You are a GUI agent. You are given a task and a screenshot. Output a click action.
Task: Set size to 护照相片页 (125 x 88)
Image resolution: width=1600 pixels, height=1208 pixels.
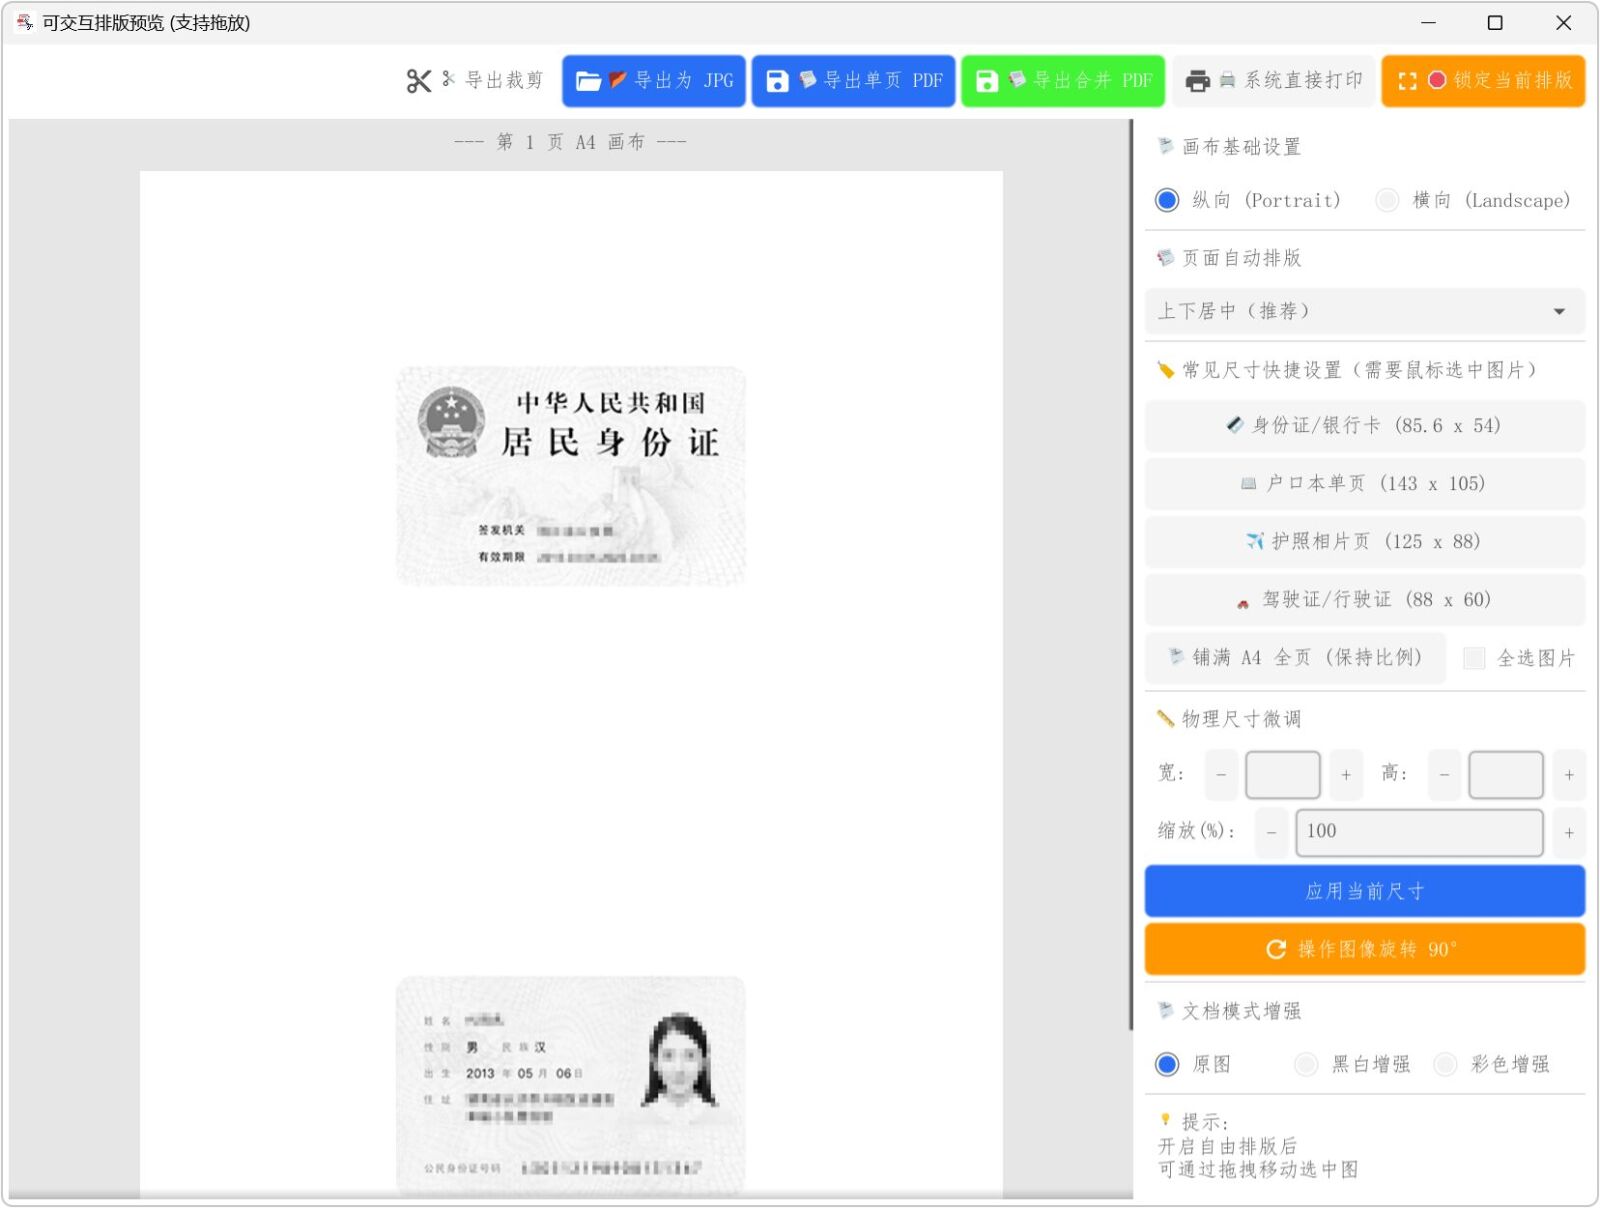[x=1365, y=542]
